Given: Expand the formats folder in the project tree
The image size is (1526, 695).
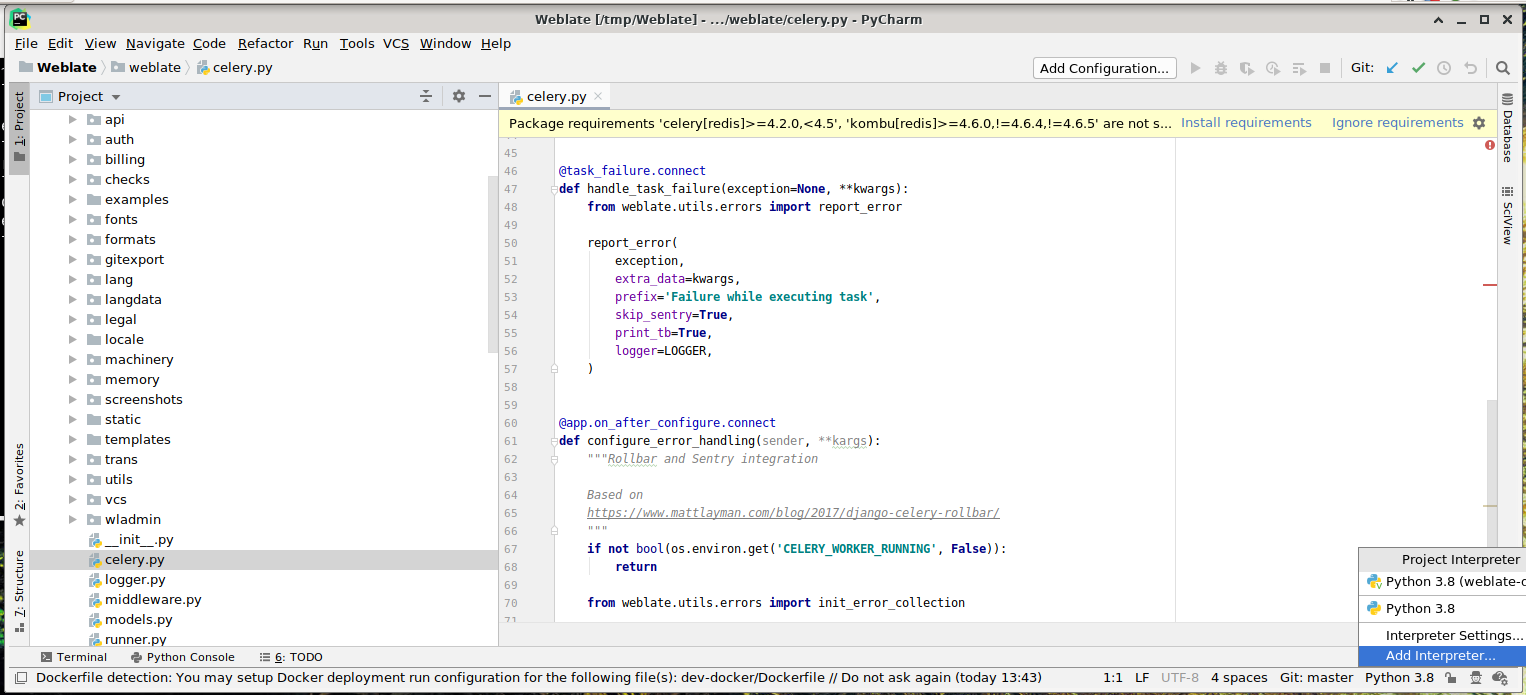Looking at the screenshot, I should click(x=71, y=239).
